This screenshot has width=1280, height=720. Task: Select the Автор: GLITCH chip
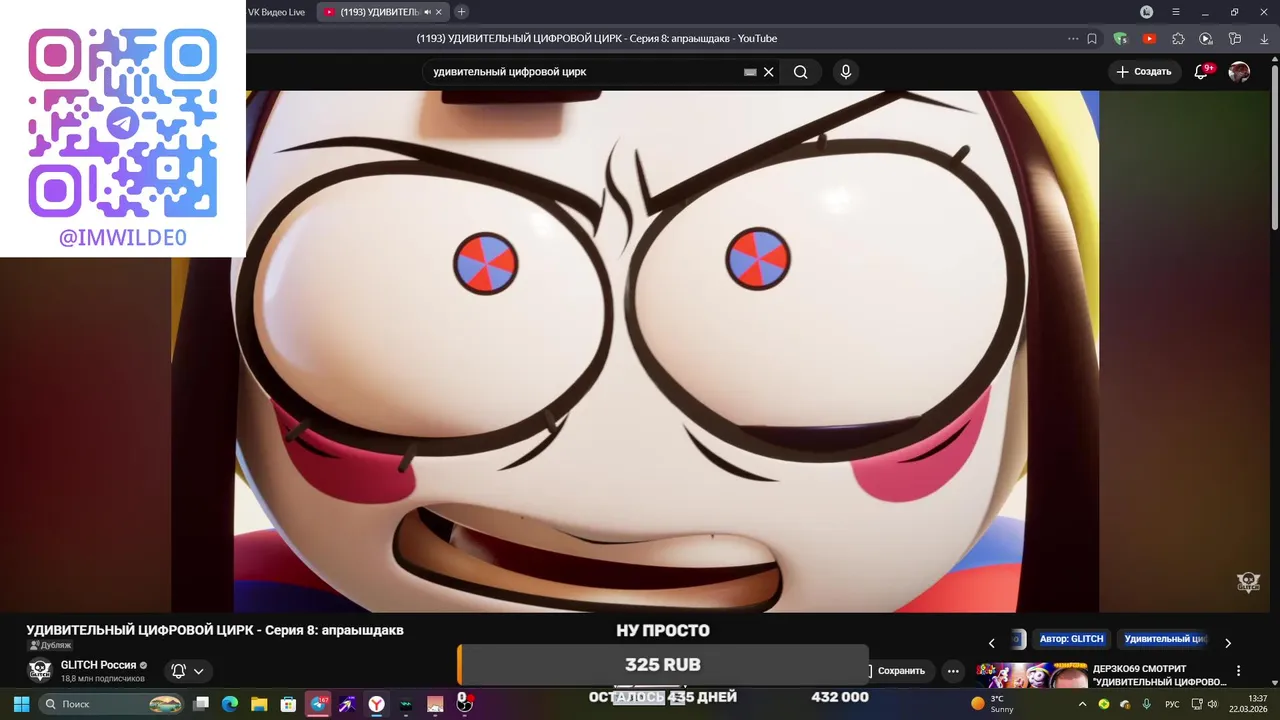click(1071, 639)
